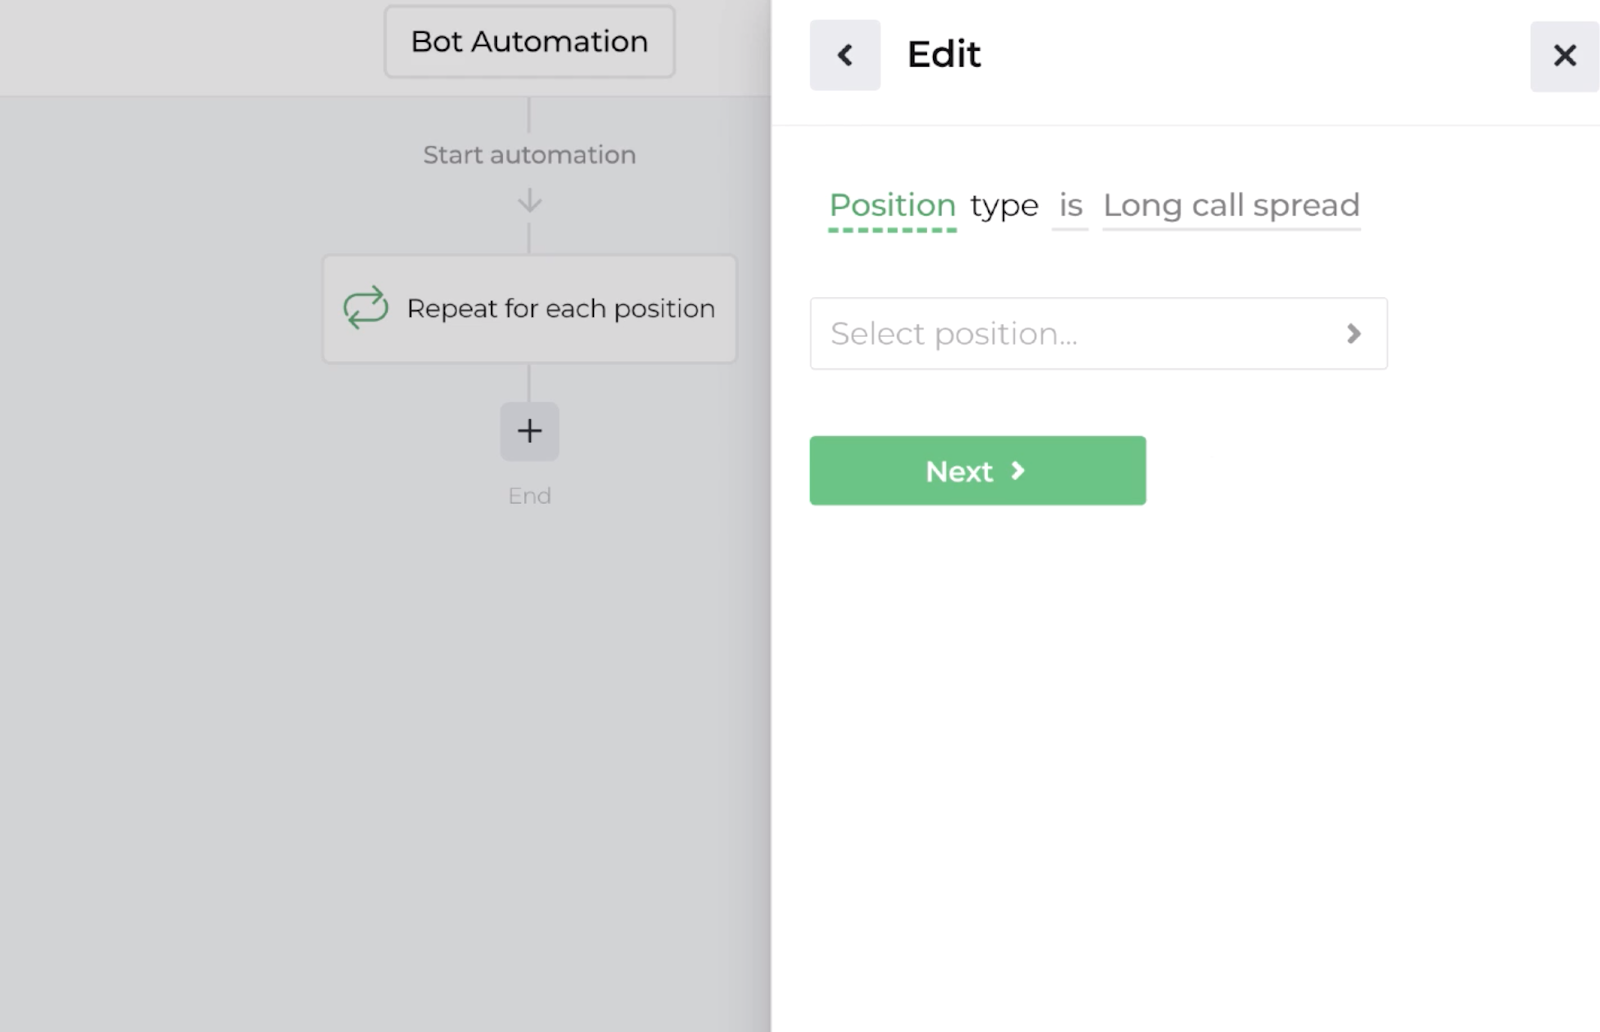This screenshot has height=1032, width=1600.
Task: Click the word "type" in the condition
Action: [1004, 206]
